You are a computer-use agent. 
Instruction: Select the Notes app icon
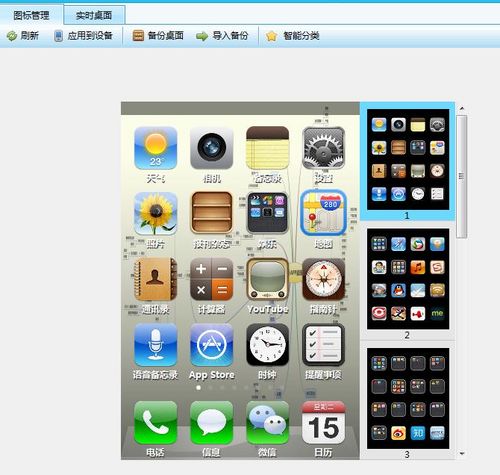point(267,148)
